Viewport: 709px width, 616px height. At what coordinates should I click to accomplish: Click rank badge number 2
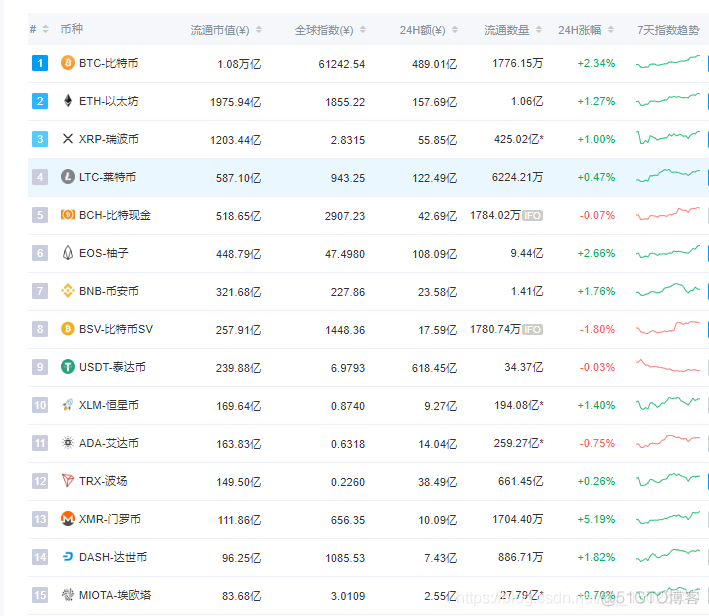(x=40, y=101)
